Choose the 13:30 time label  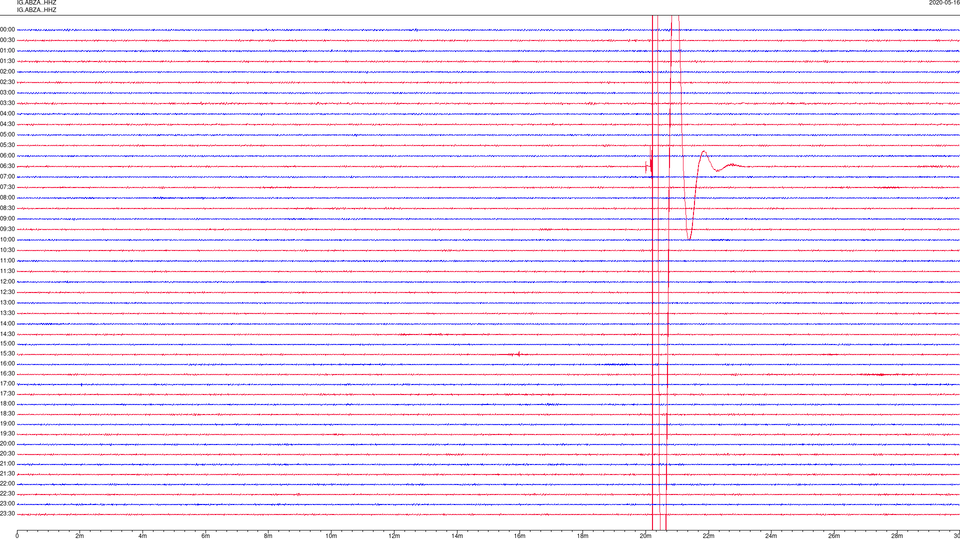tap(7, 313)
